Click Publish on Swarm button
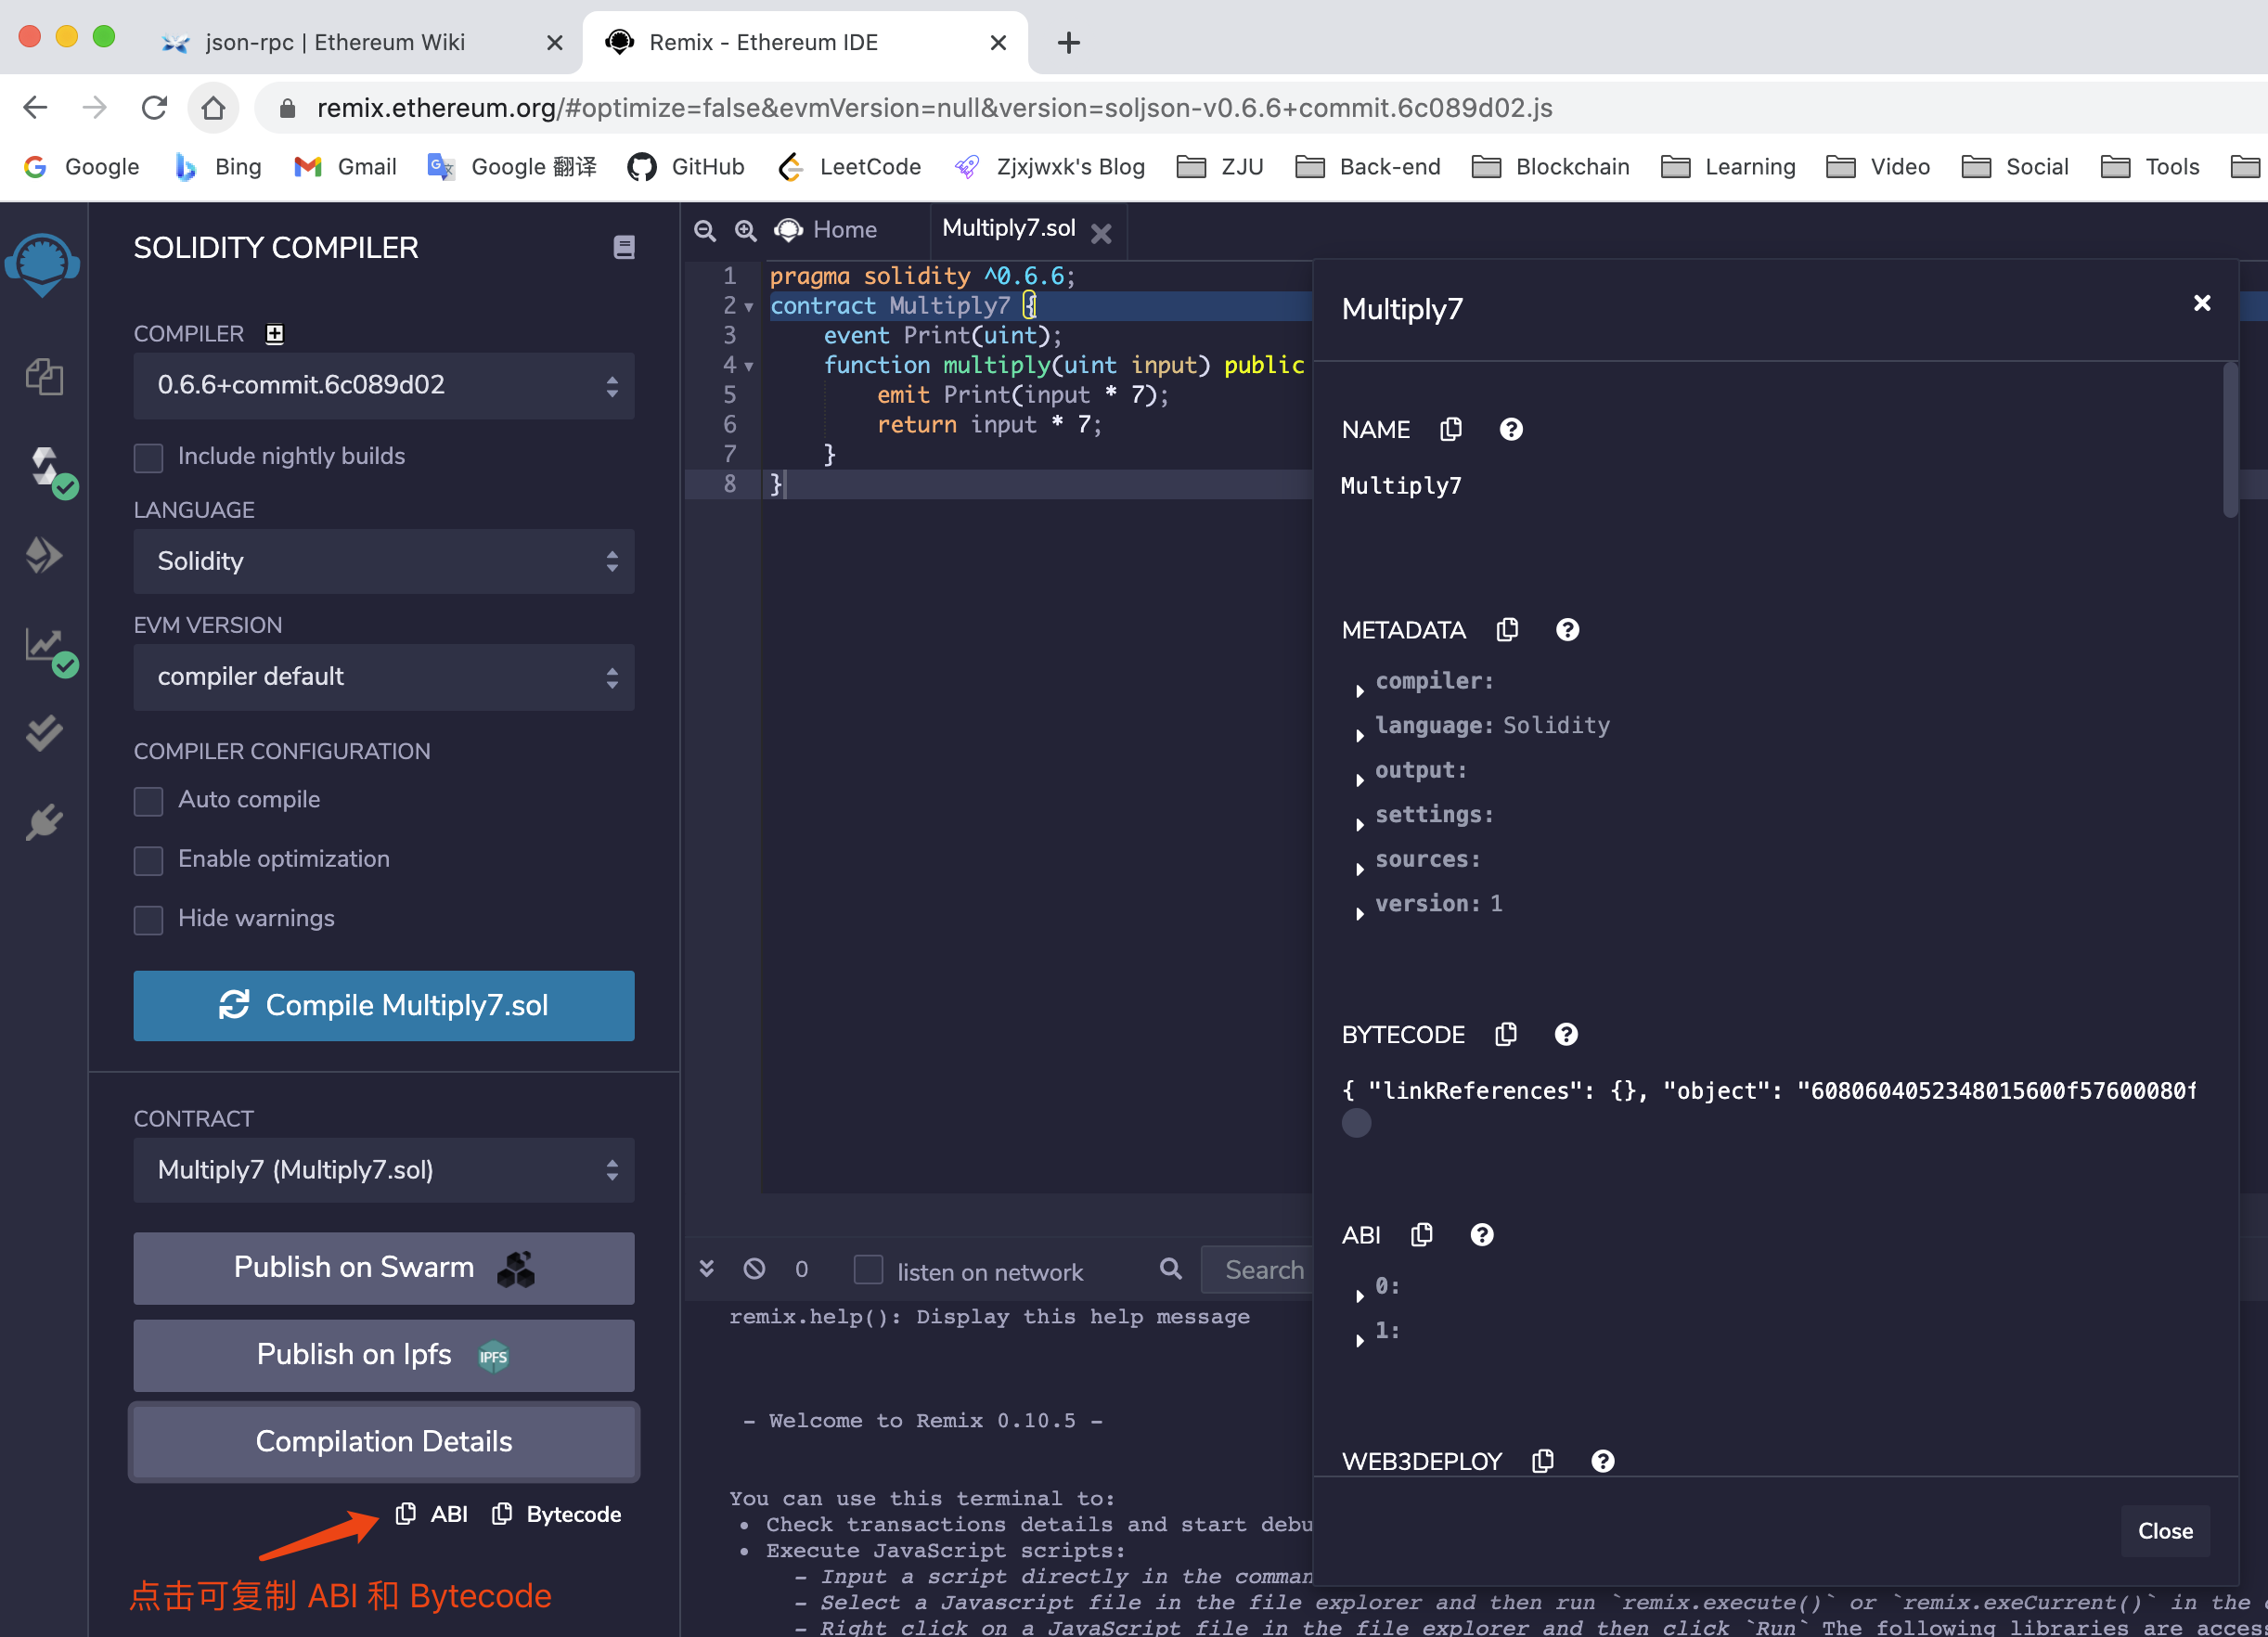This screenshot has height=1637, width=2268. (384, 1268)
